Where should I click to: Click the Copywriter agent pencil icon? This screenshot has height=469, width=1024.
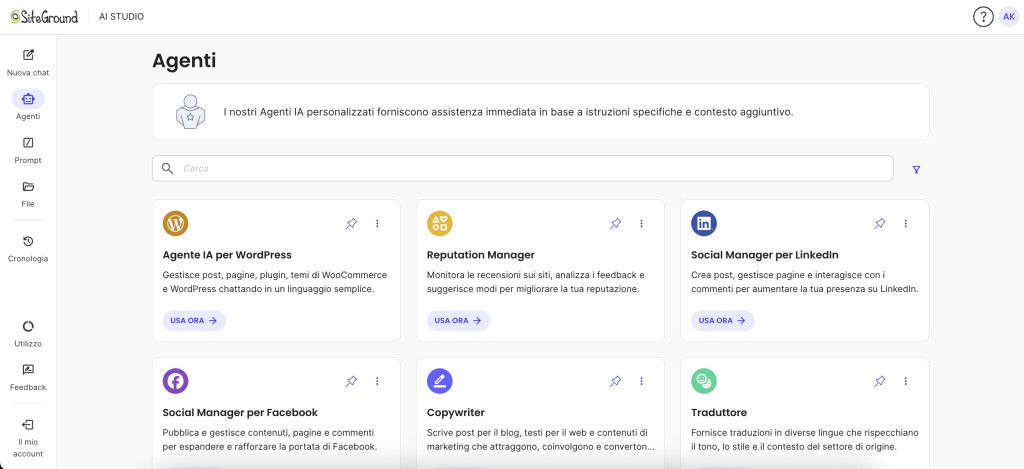[440, 381]
